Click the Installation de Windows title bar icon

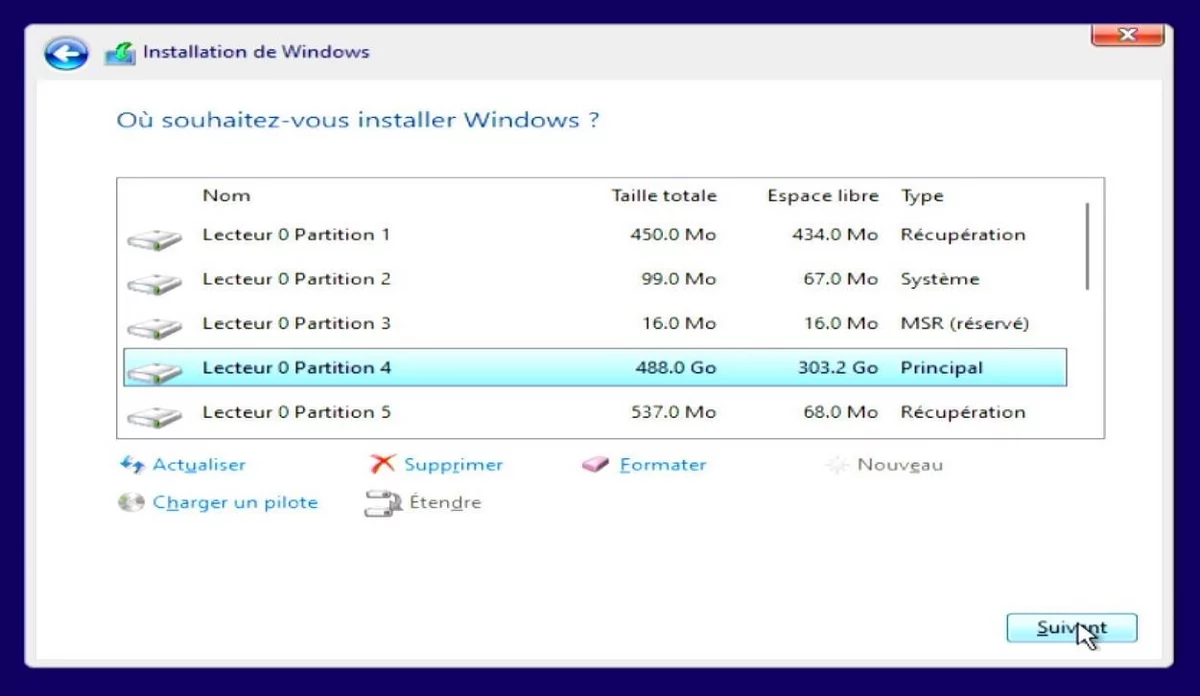coord(120,50)
